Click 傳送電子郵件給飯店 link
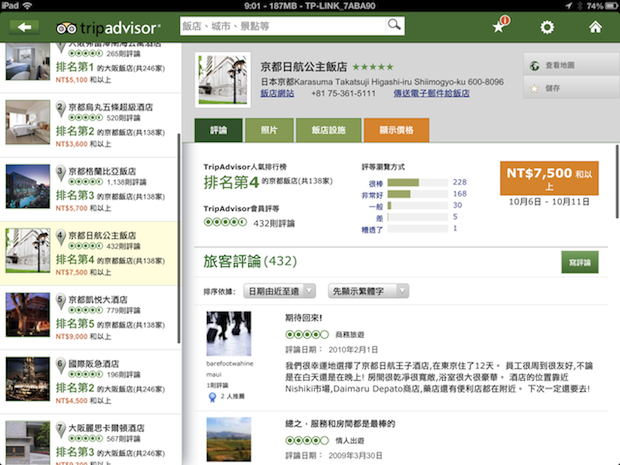 tap(431, 93)
